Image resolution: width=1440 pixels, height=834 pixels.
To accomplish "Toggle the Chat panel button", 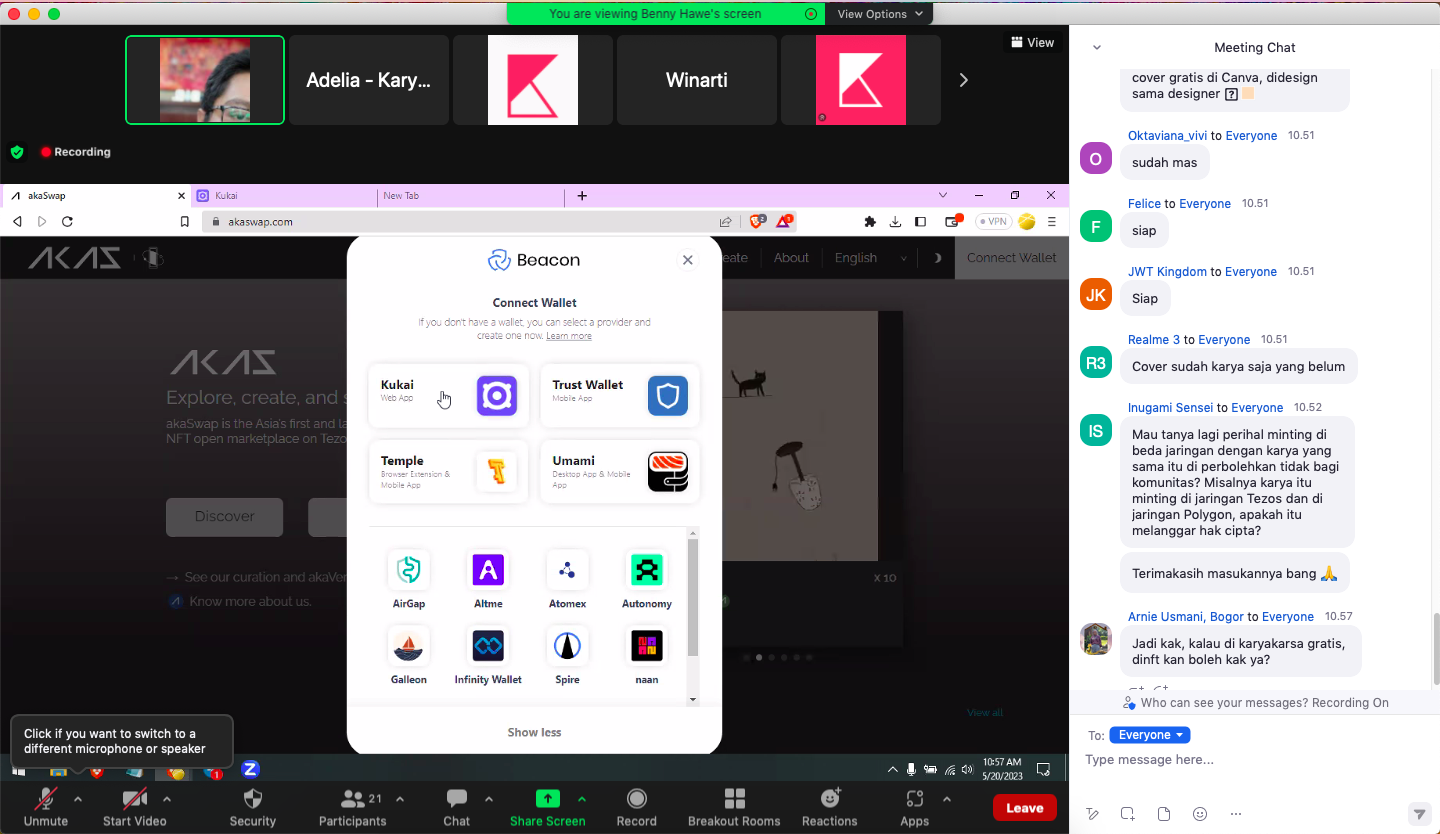I will pyautogui.click(x=457, y=807).
